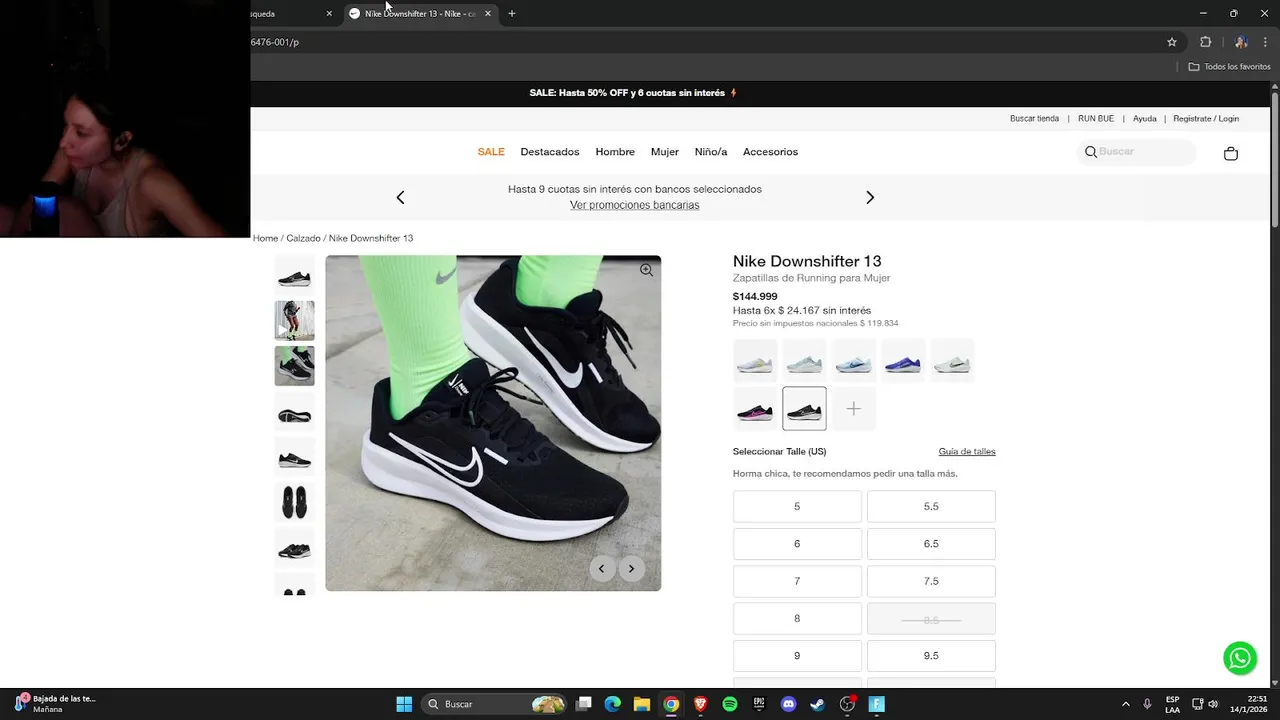Viewport: 1280px width, 720px height.
Task: Open Ayuda link
Action: (1145, 118)
